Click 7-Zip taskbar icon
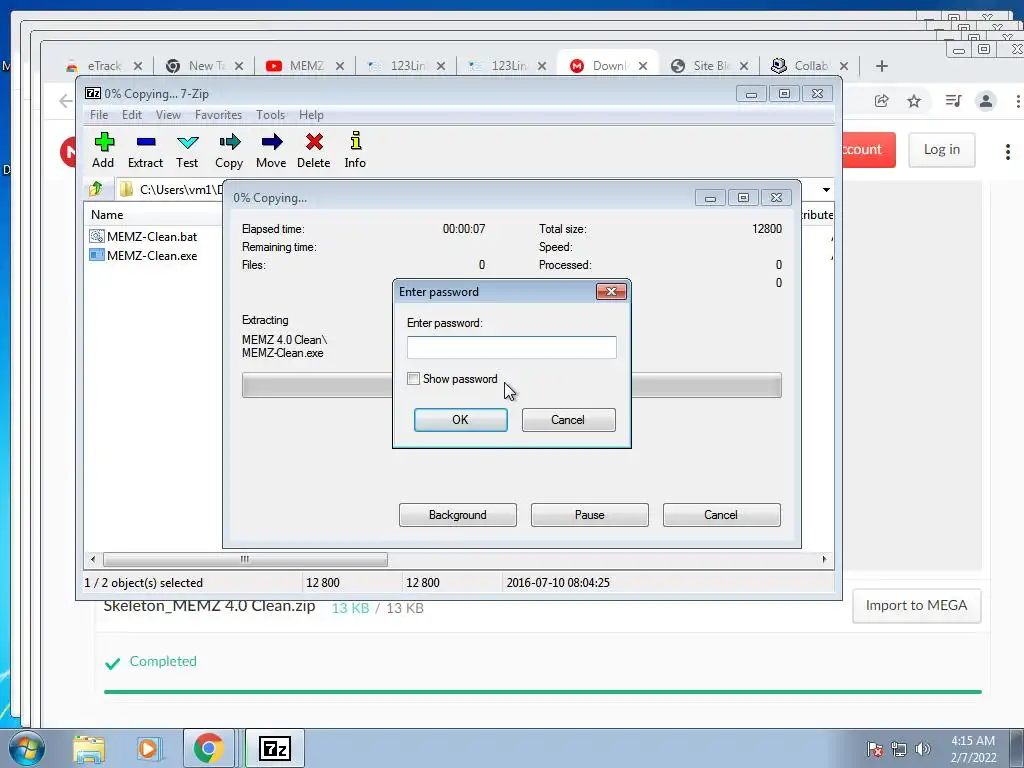This screenshot has width=1024, height=768. coord(274,748)
